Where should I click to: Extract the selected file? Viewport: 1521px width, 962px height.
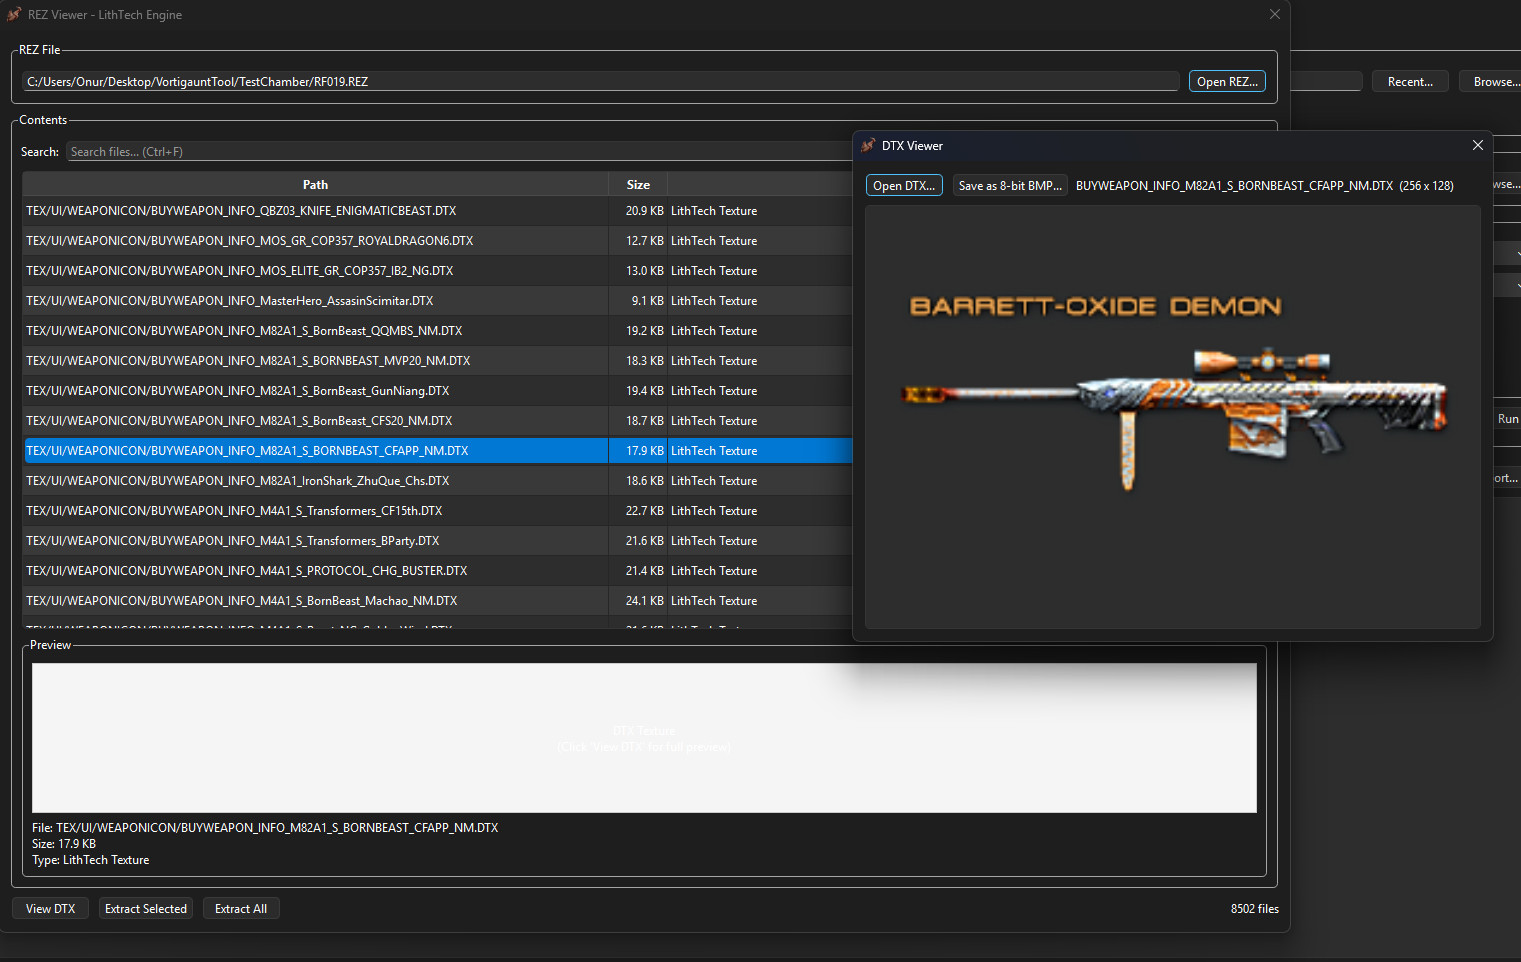145,908
